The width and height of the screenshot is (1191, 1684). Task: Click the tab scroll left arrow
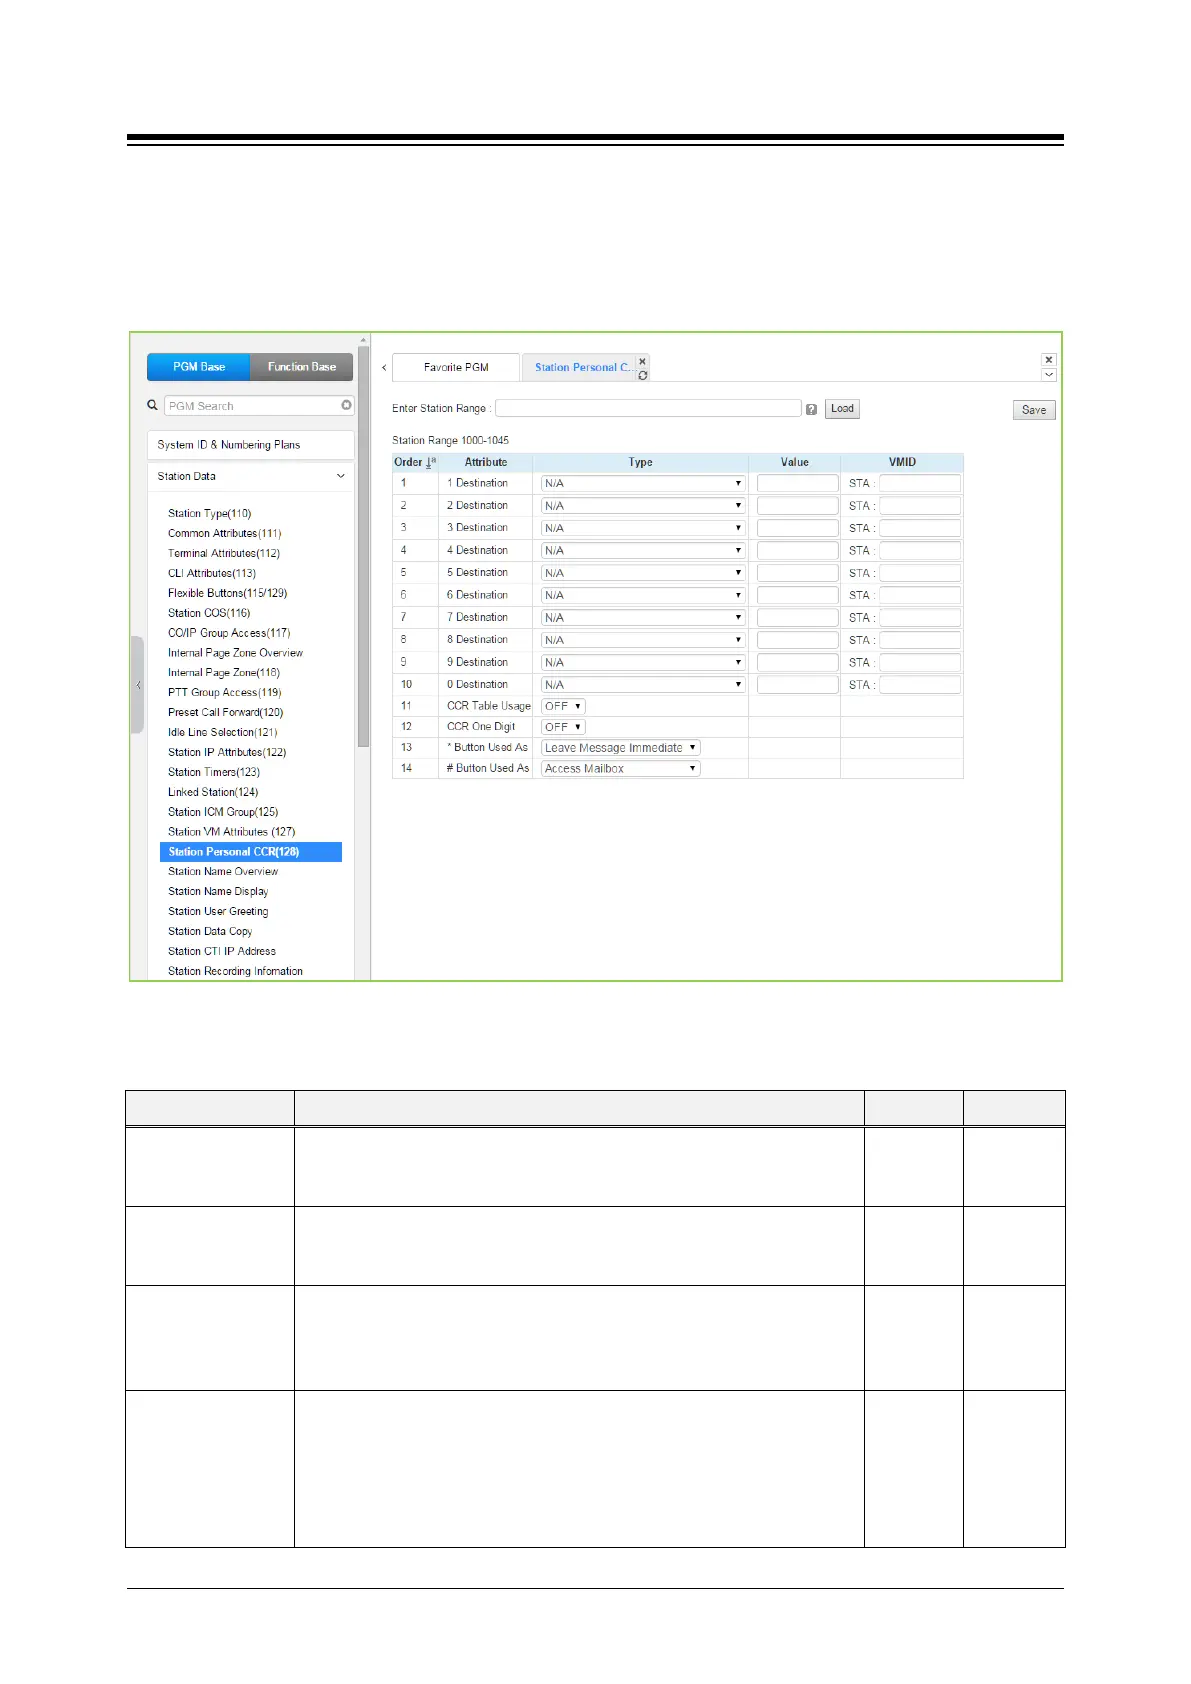384,368
